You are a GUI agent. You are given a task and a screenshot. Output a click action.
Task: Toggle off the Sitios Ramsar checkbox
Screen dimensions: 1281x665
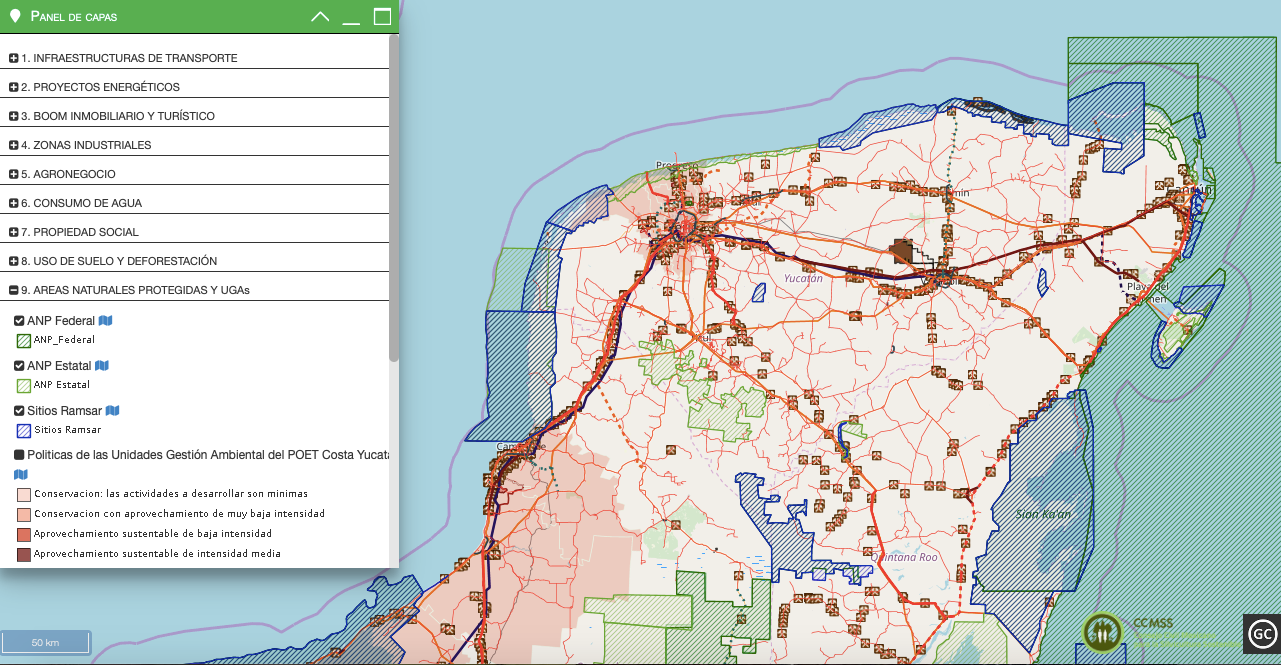(19, 411)
